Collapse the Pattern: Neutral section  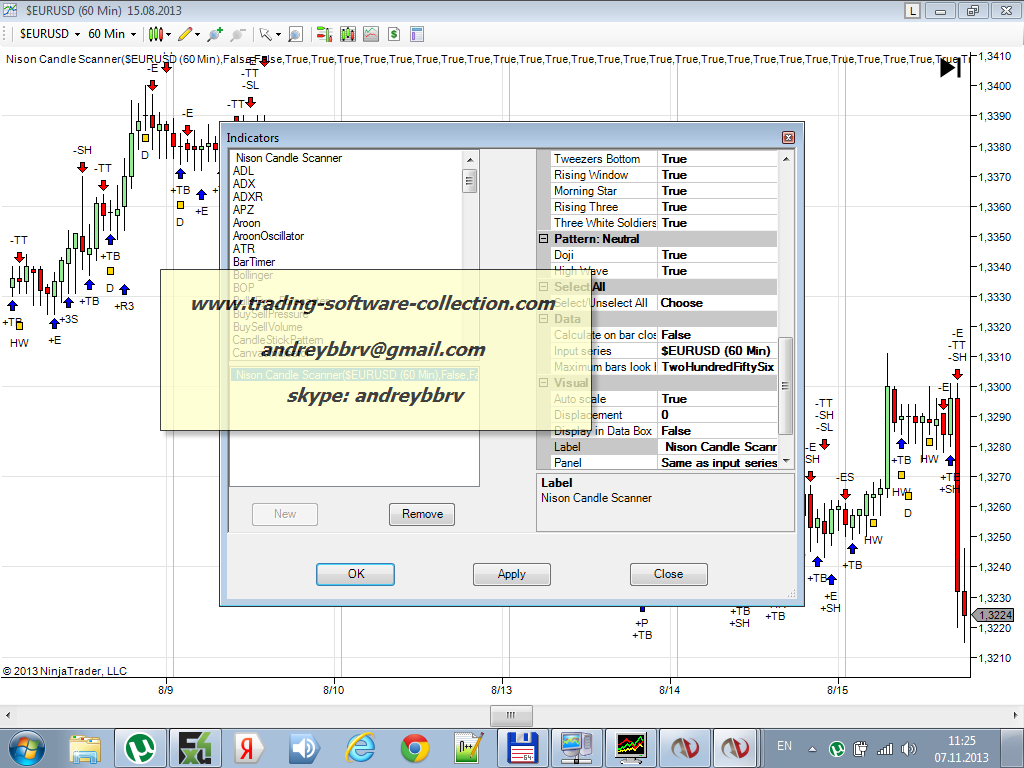tap(544, 239)
